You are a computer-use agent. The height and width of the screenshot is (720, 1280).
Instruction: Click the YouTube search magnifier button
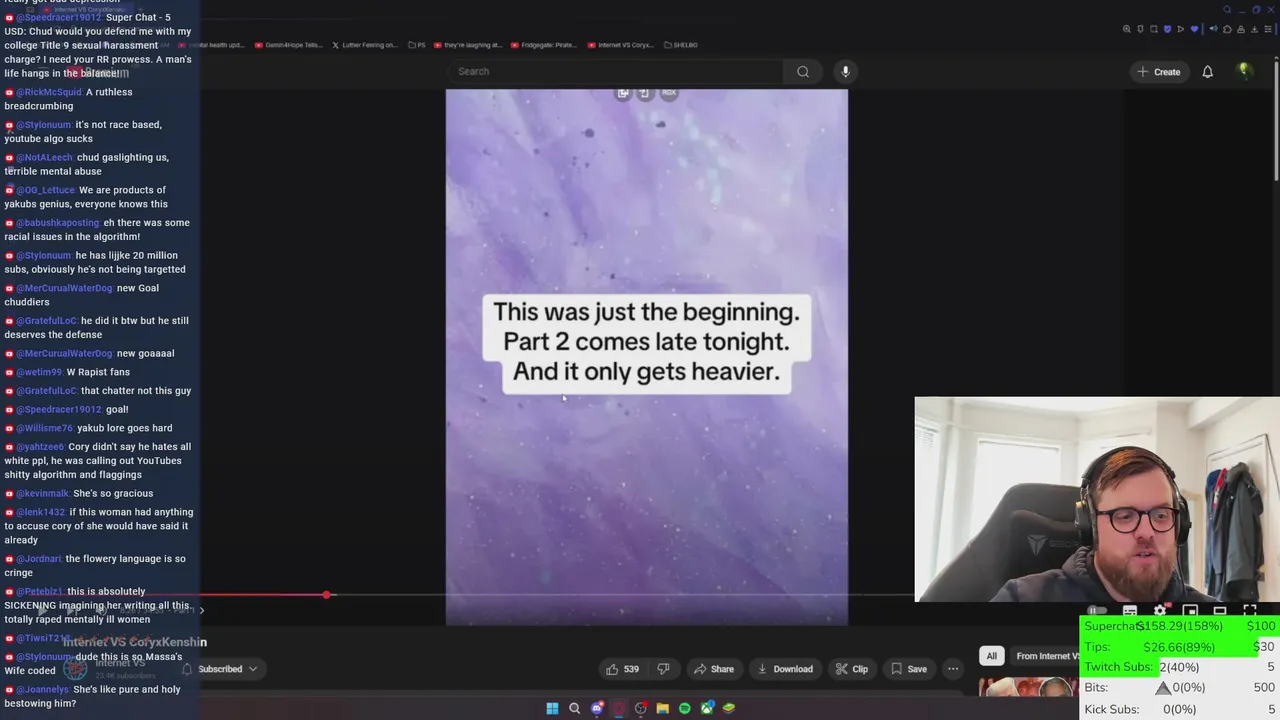point(803,71)
